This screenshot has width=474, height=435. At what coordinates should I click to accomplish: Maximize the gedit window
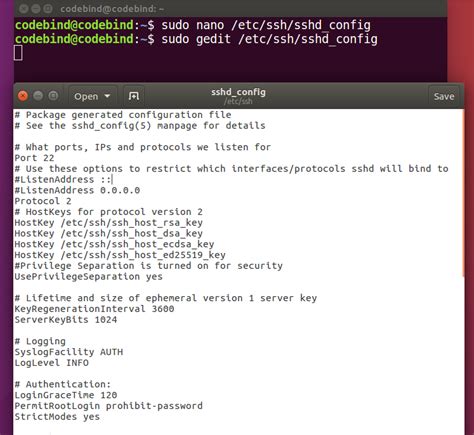[53, 96]
